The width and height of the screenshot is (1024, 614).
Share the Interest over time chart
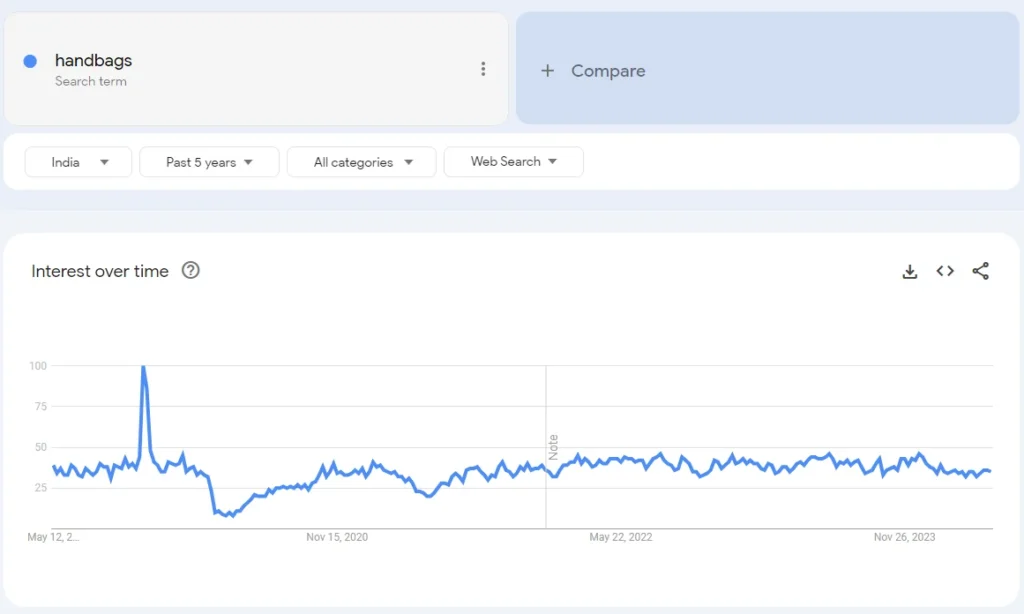[x=981, y=271]
